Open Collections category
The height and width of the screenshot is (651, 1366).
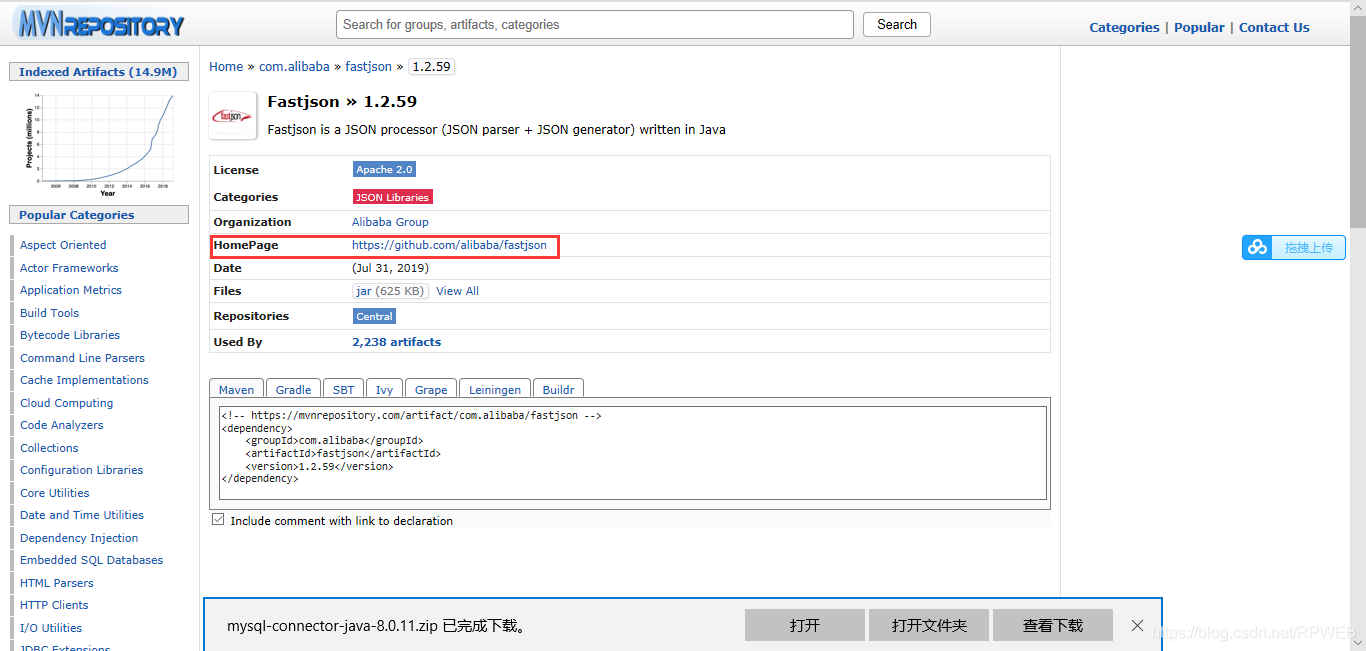click(x=49, y=448)
